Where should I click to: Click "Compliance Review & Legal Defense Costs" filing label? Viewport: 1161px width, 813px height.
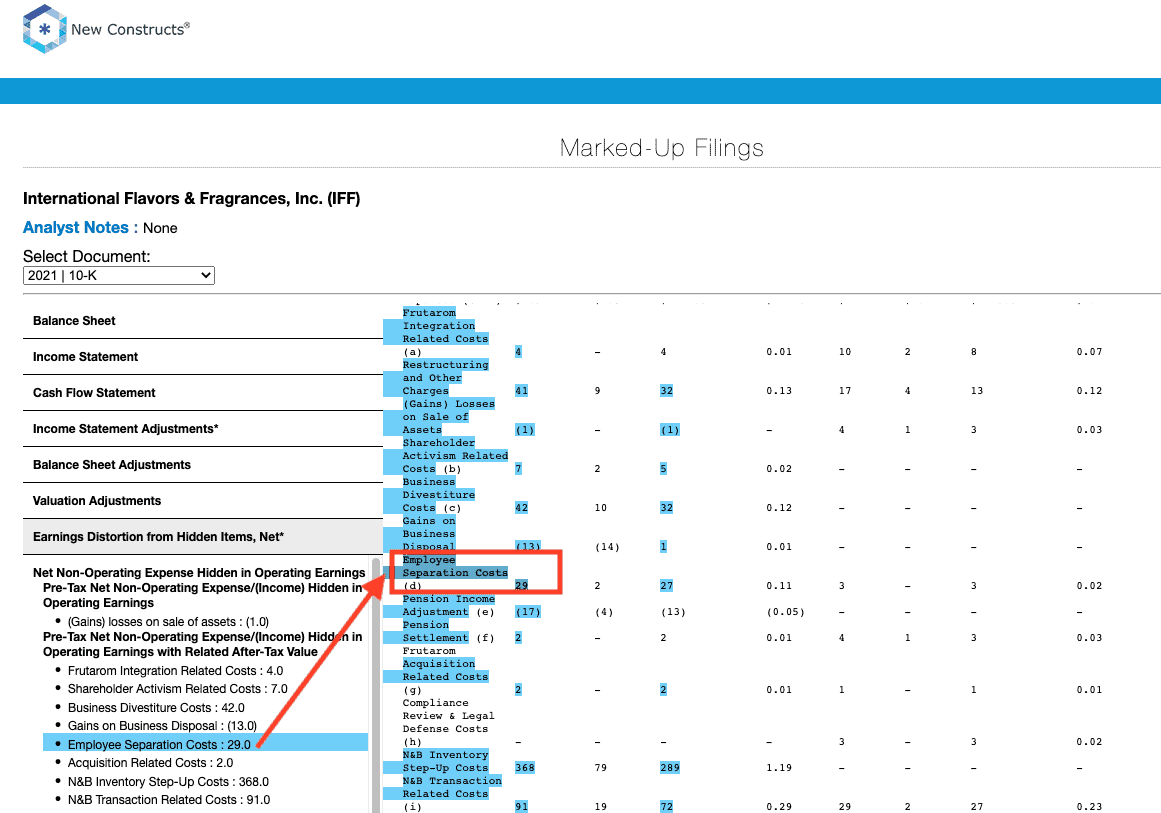click(448, 716)
